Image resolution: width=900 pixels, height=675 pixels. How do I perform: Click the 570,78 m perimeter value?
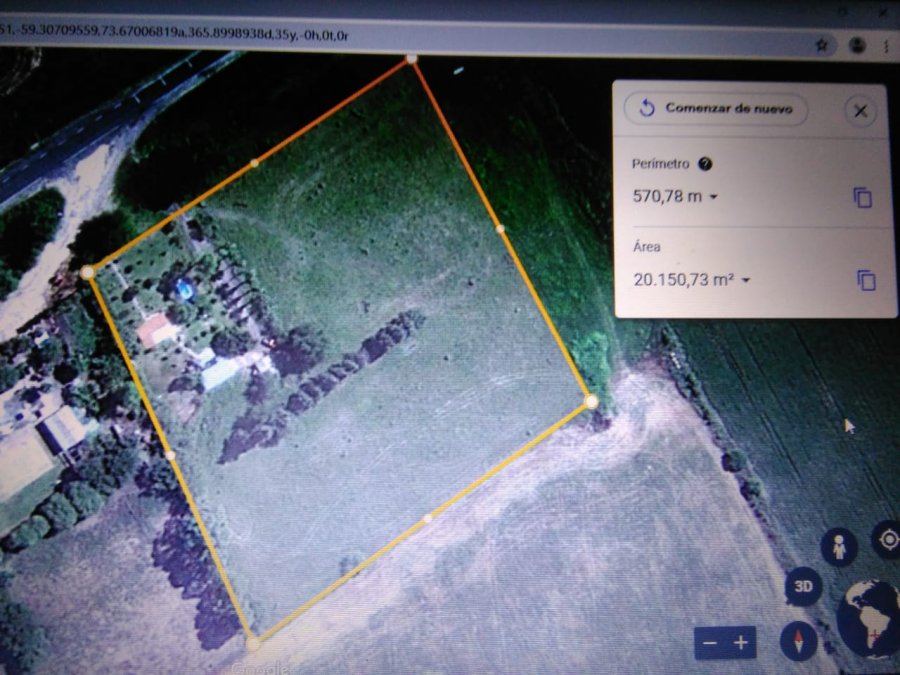click(667, 196)
